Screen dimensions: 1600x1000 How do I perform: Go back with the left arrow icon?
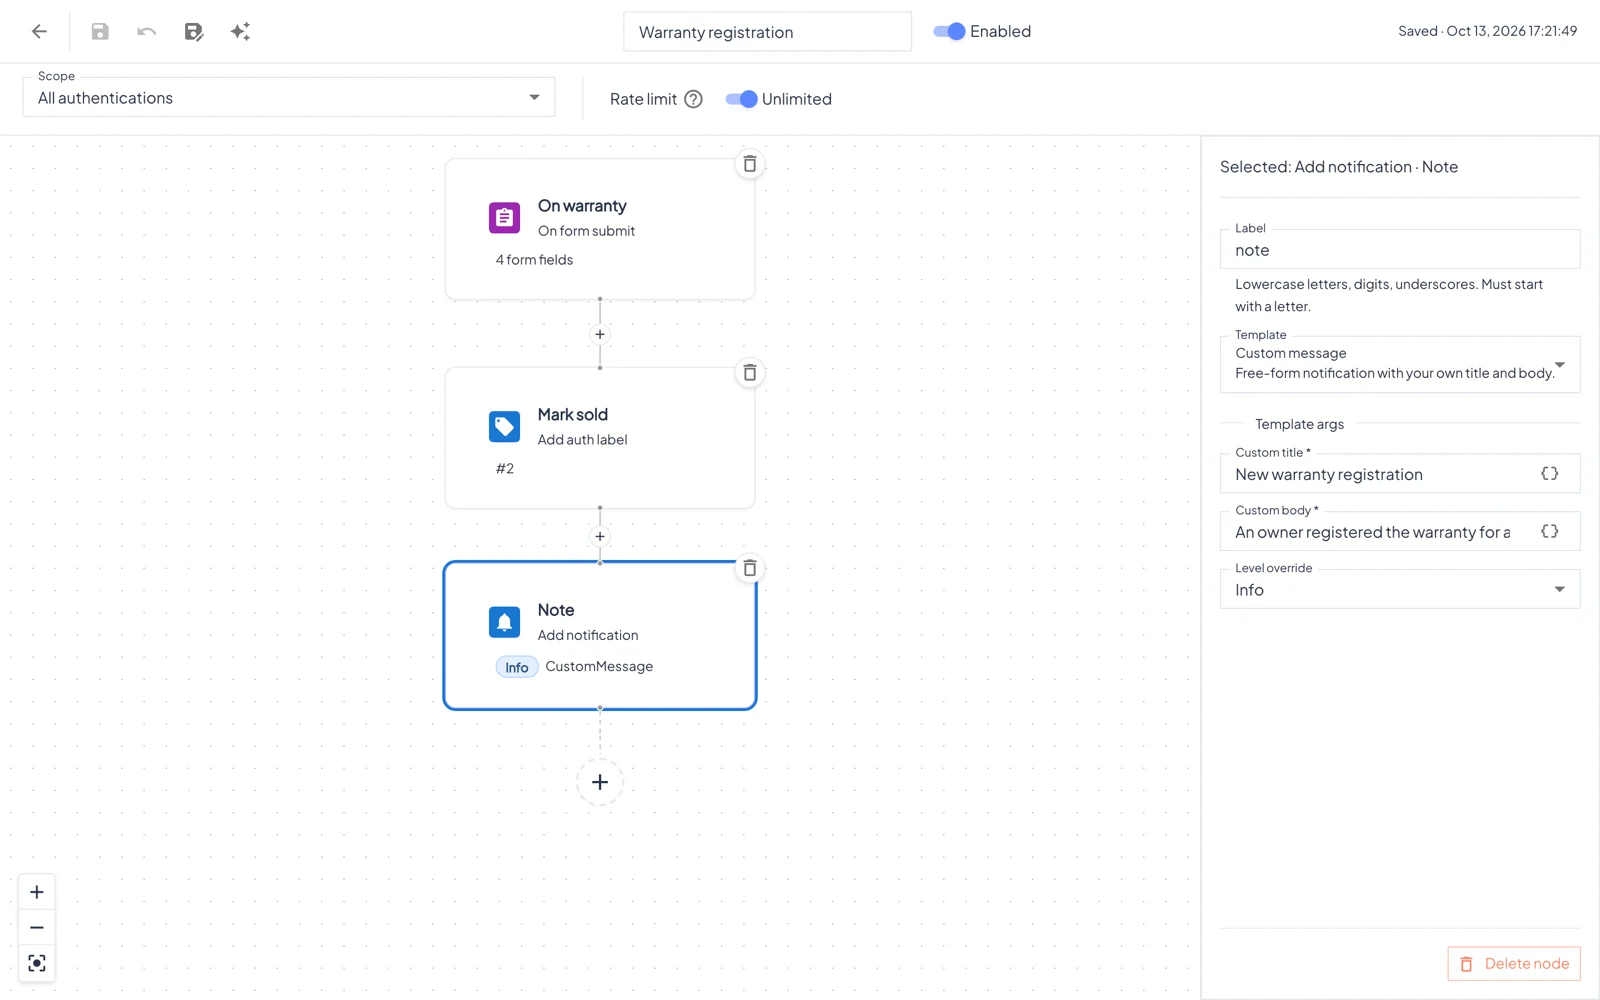(x=39, y=31)
